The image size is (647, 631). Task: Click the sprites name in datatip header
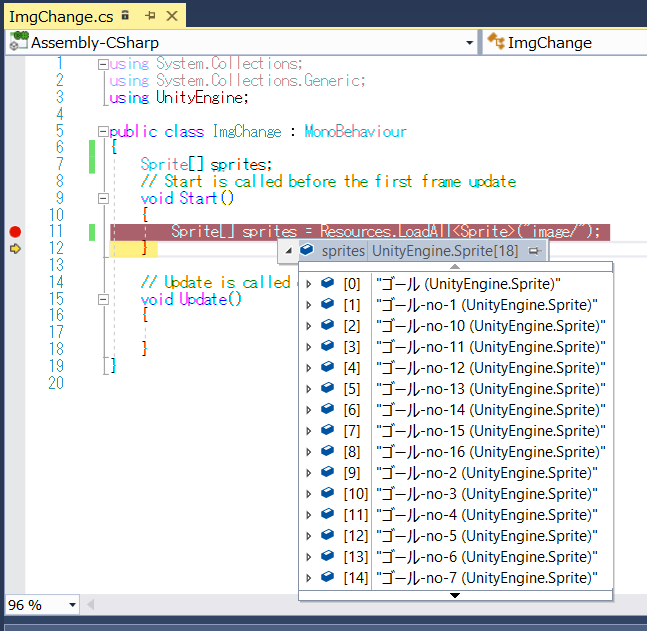pos(343,251)
